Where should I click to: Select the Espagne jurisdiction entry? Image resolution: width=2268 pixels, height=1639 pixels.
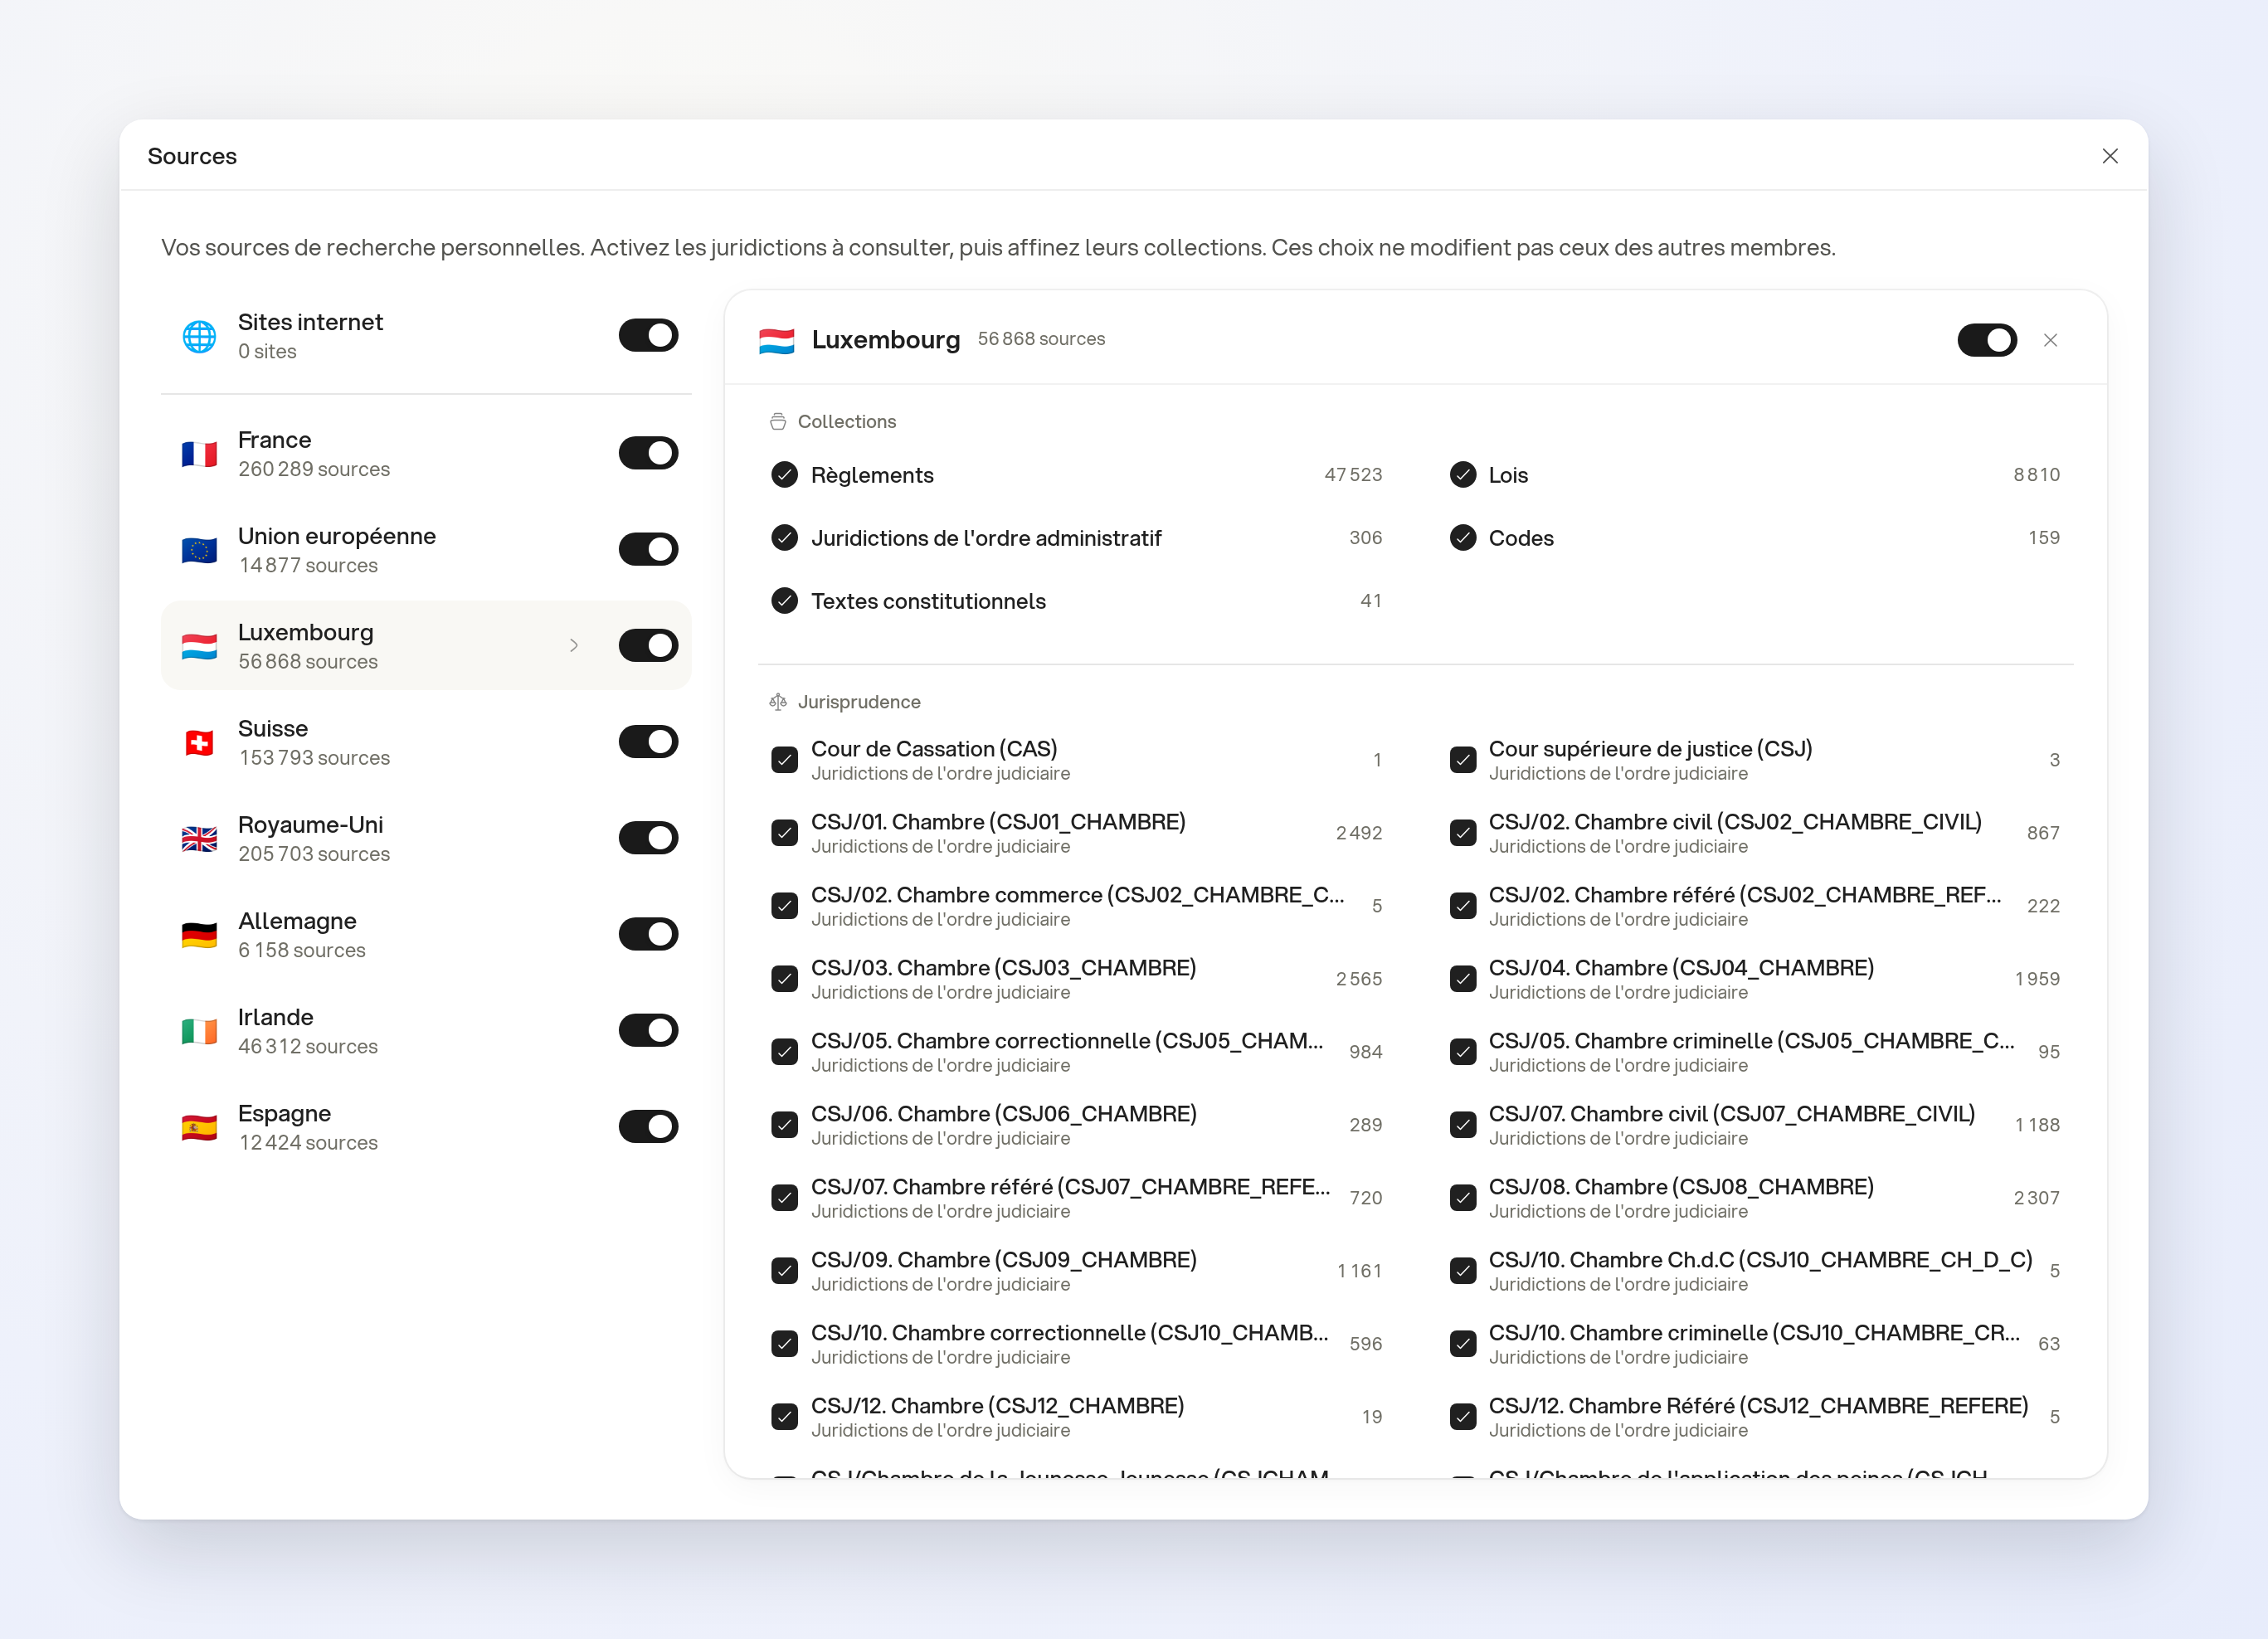[x=426, y=1127]
